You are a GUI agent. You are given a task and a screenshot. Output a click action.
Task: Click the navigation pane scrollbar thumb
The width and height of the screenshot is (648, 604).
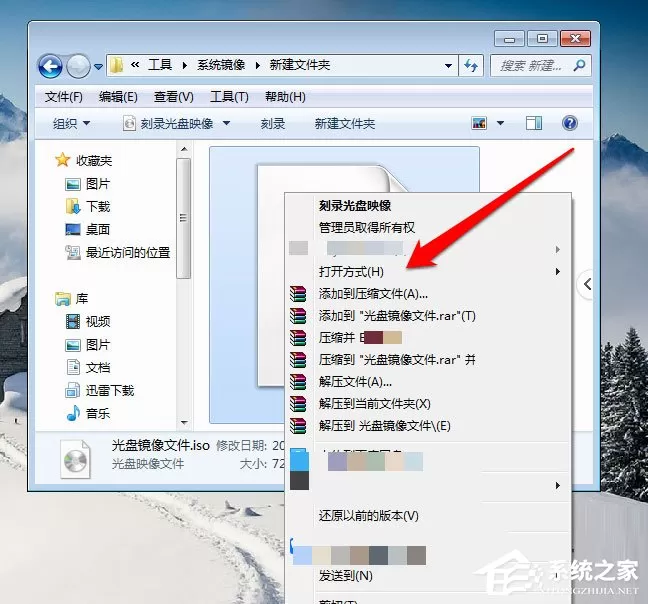click(x=183, y=219)
